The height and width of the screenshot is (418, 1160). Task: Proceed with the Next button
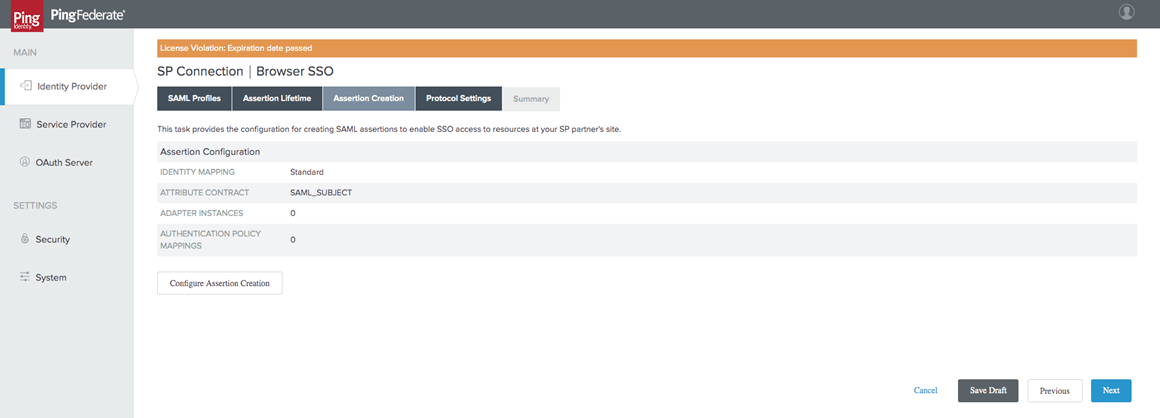1111,391
